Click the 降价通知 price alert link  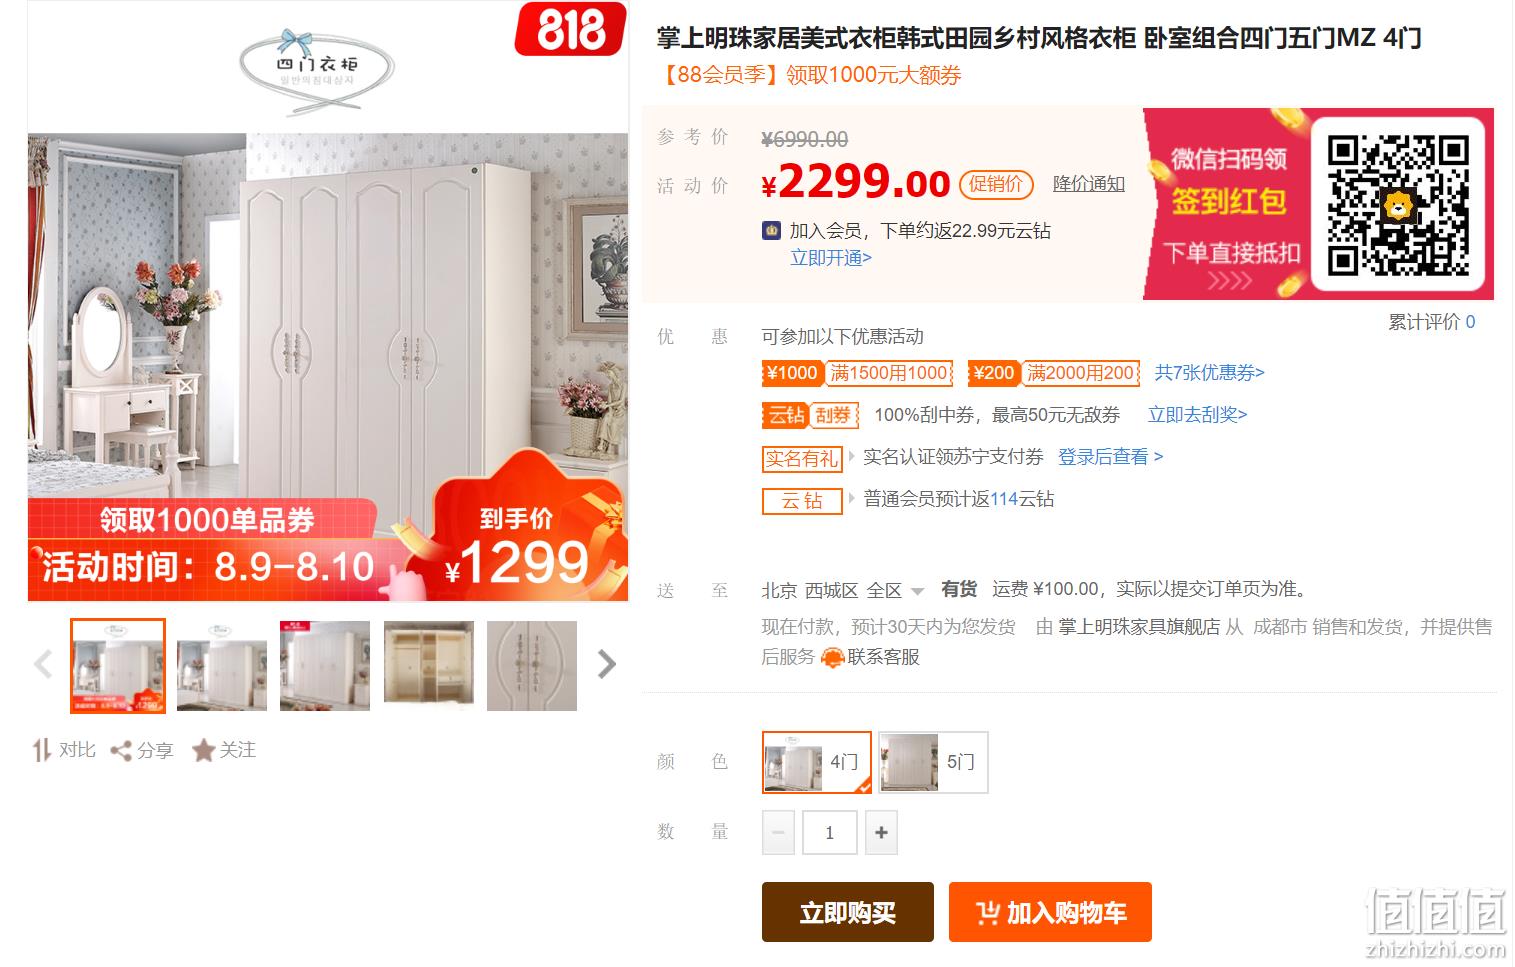(1089, 184)
